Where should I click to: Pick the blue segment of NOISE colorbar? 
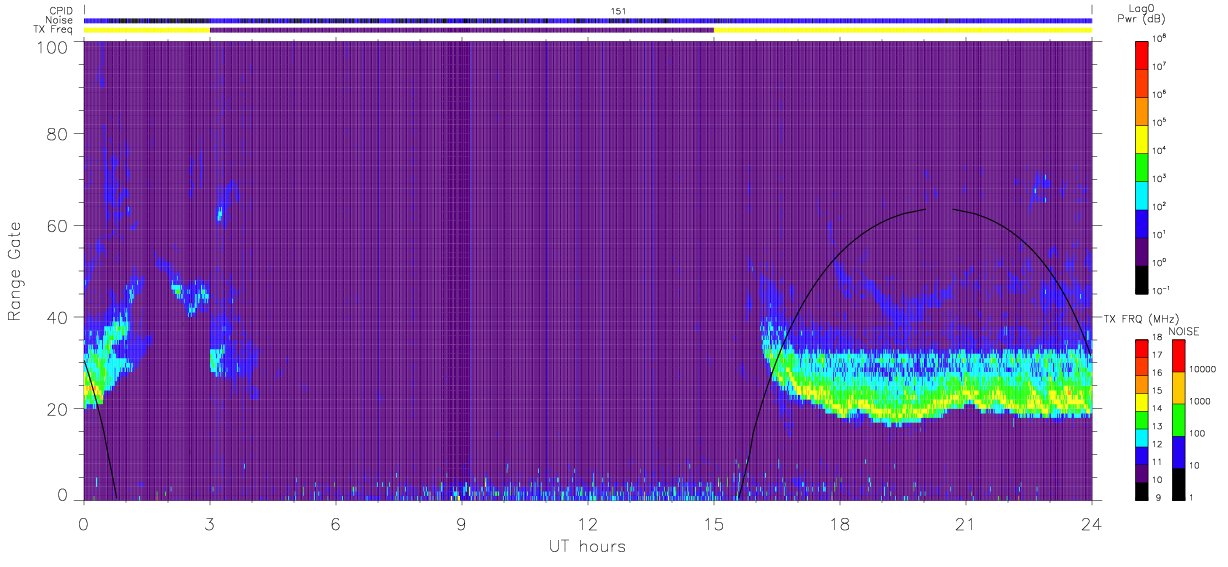point(1179,451)
